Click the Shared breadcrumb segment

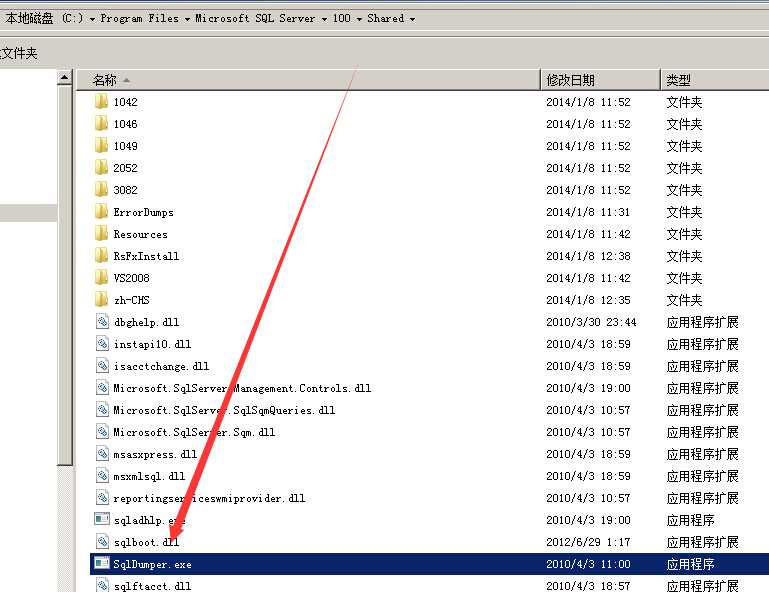tap(386, 19)
